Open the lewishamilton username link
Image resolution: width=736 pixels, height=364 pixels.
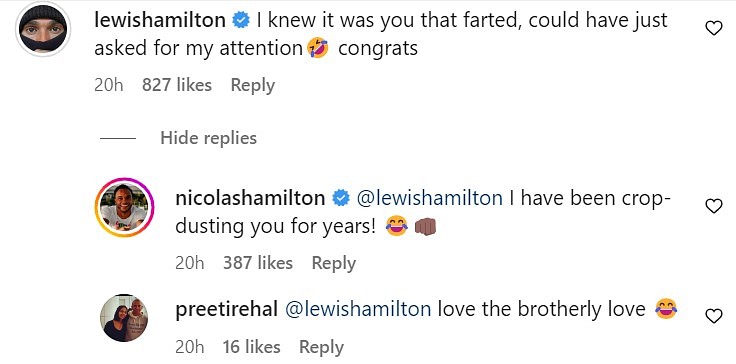point(160,21)
